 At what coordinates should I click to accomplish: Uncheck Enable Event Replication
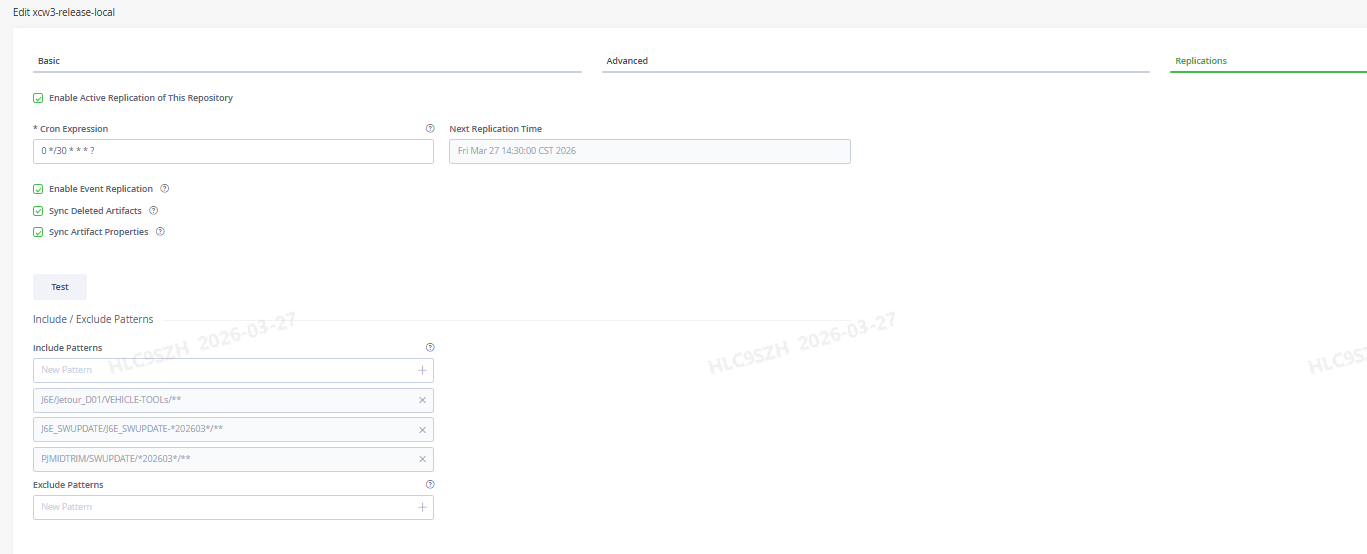[39, 189]
